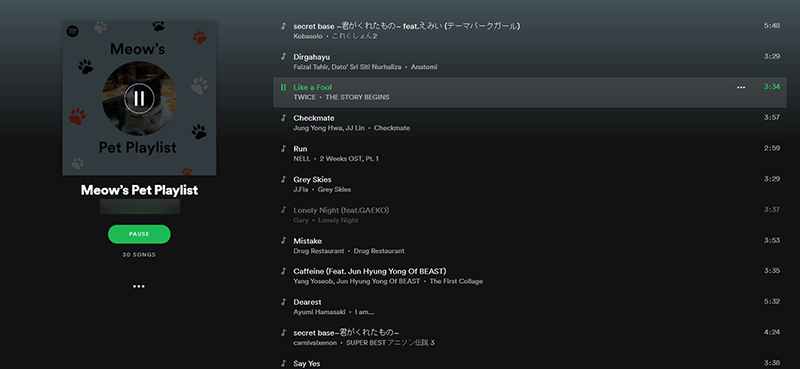The height and width of the screenshot is (369, 800).
Task: Select the Dirgahayu track title
Action: coord(312,57)
